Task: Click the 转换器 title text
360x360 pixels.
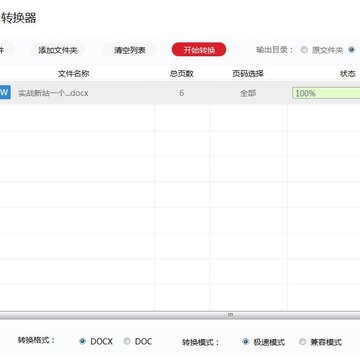Action: click(18, 18)
